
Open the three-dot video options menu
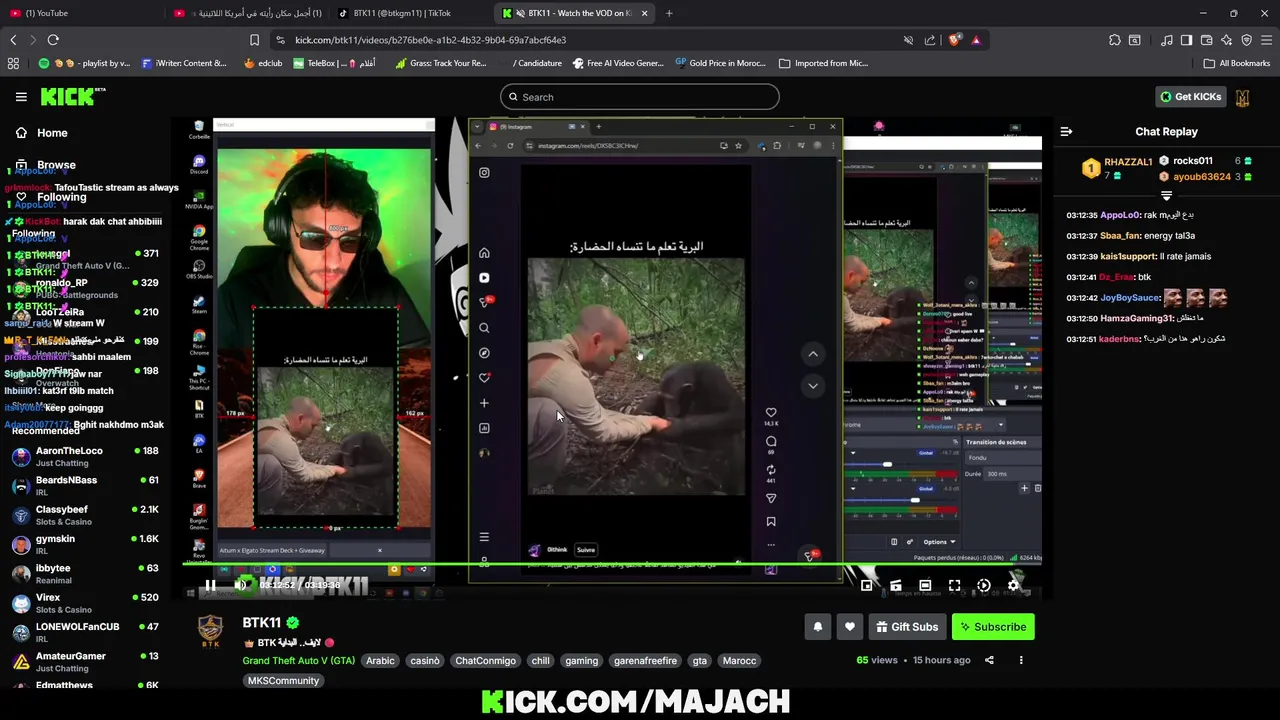pos(1021,660)
